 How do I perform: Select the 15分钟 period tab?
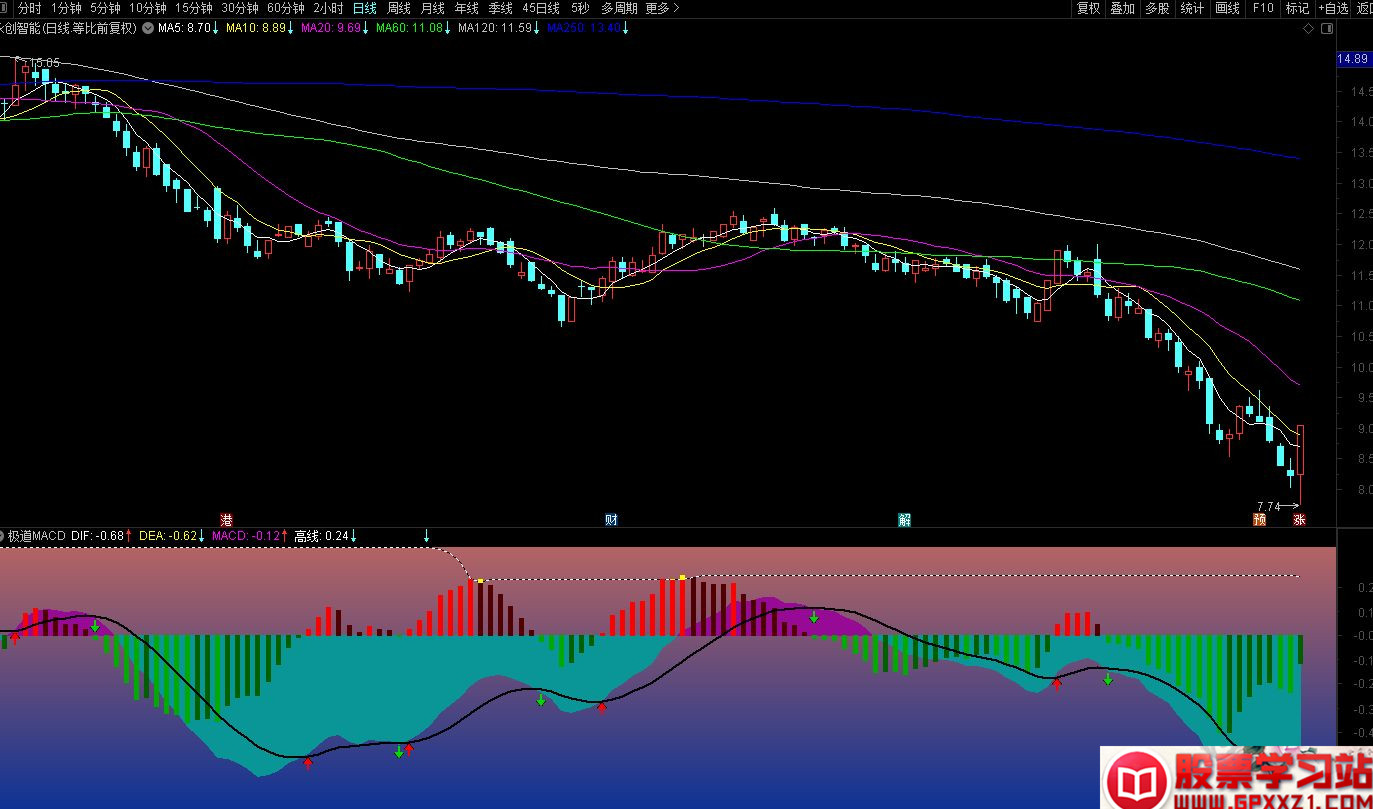193,8
